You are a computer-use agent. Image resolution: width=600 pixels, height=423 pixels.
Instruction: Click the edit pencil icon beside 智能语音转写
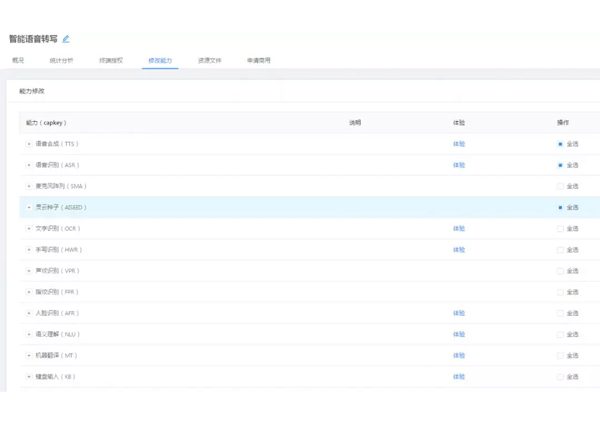pos(66,39)
